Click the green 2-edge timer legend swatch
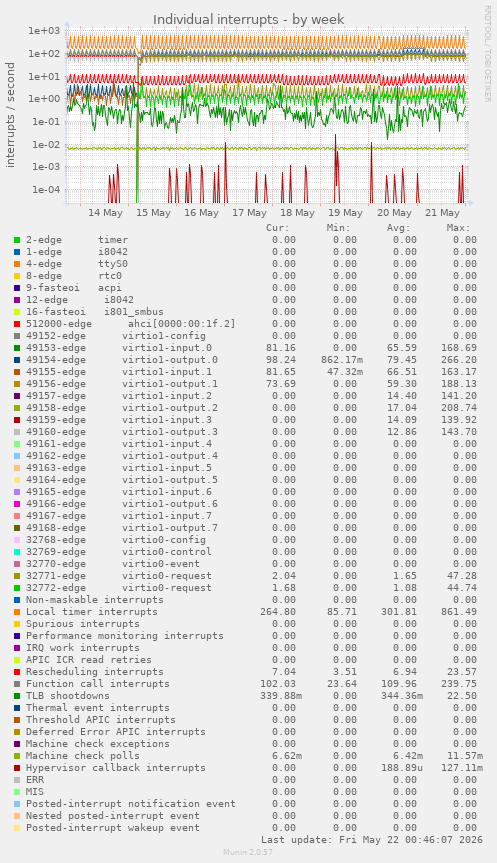The image size is (497, 863). point(17,240)
